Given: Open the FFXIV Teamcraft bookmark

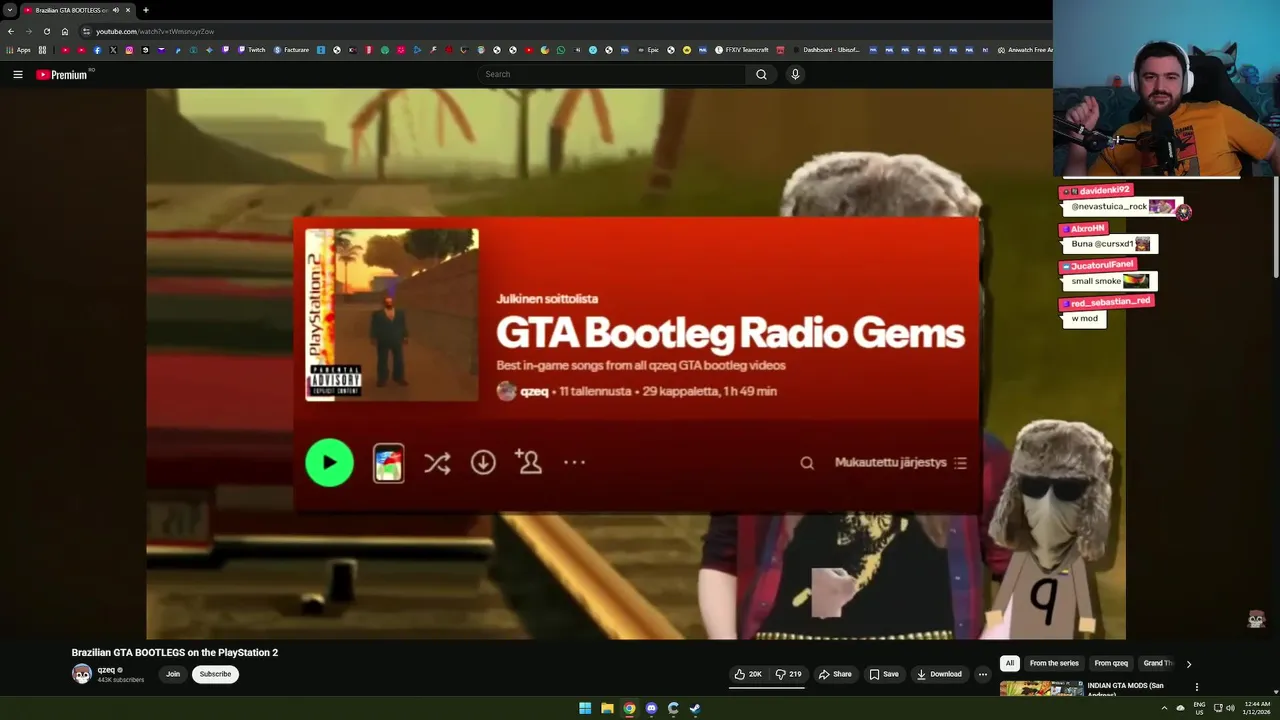Looking at the screenshot, I should click(x=741, y=50).
